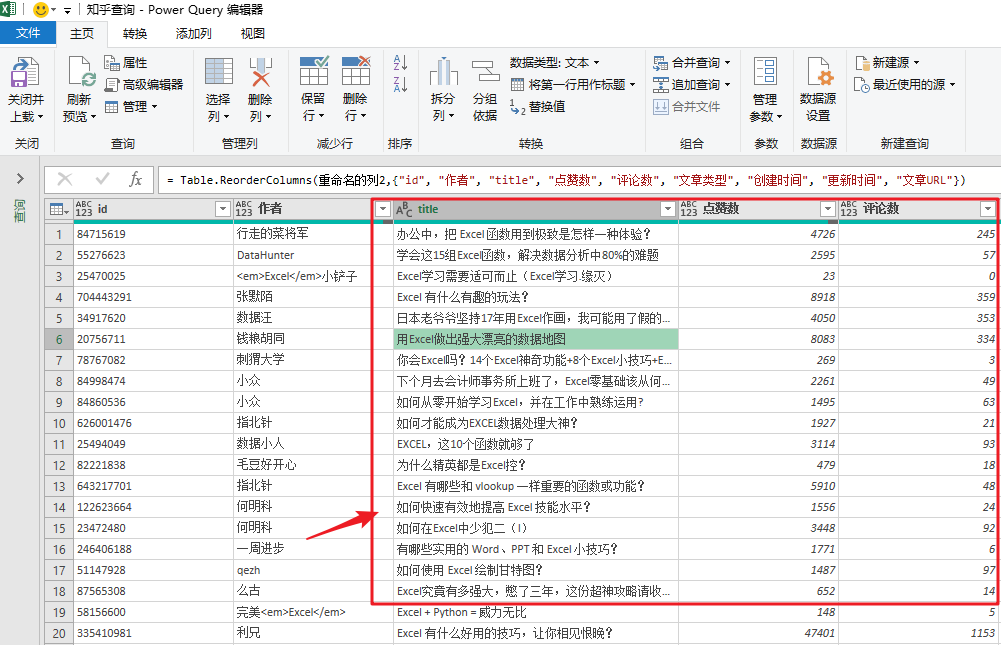This screenshot has width=1001, height=645.
Task: Click the table corner menu icon
Action: click(x=59, y=209)
